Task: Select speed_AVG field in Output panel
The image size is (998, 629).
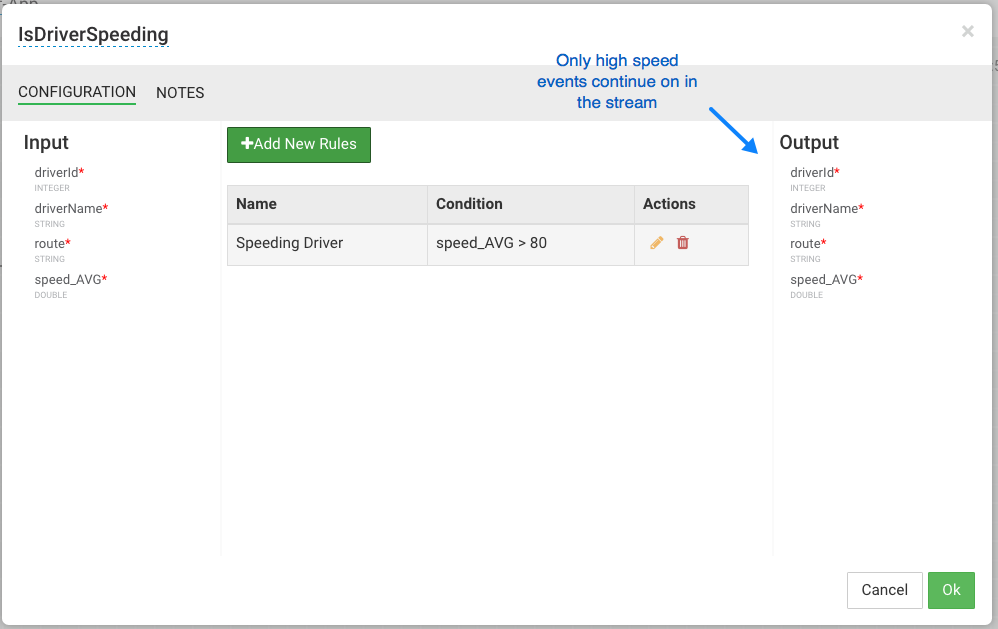Action: [824, 280]
